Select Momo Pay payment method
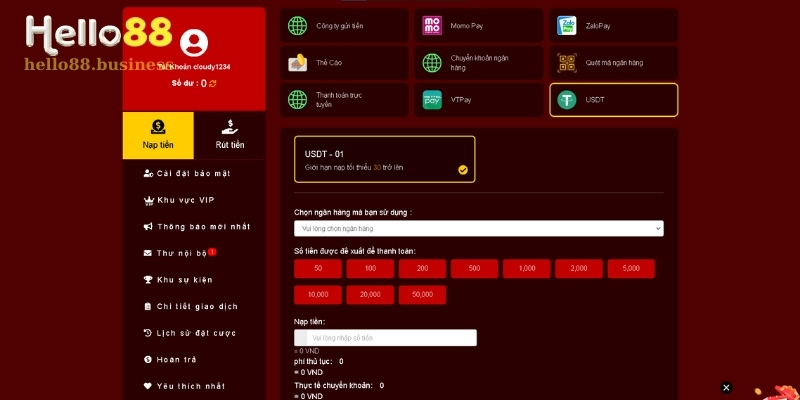Image resolution: width=800 pixels, height=400 pixels. [x=479, y=26]
